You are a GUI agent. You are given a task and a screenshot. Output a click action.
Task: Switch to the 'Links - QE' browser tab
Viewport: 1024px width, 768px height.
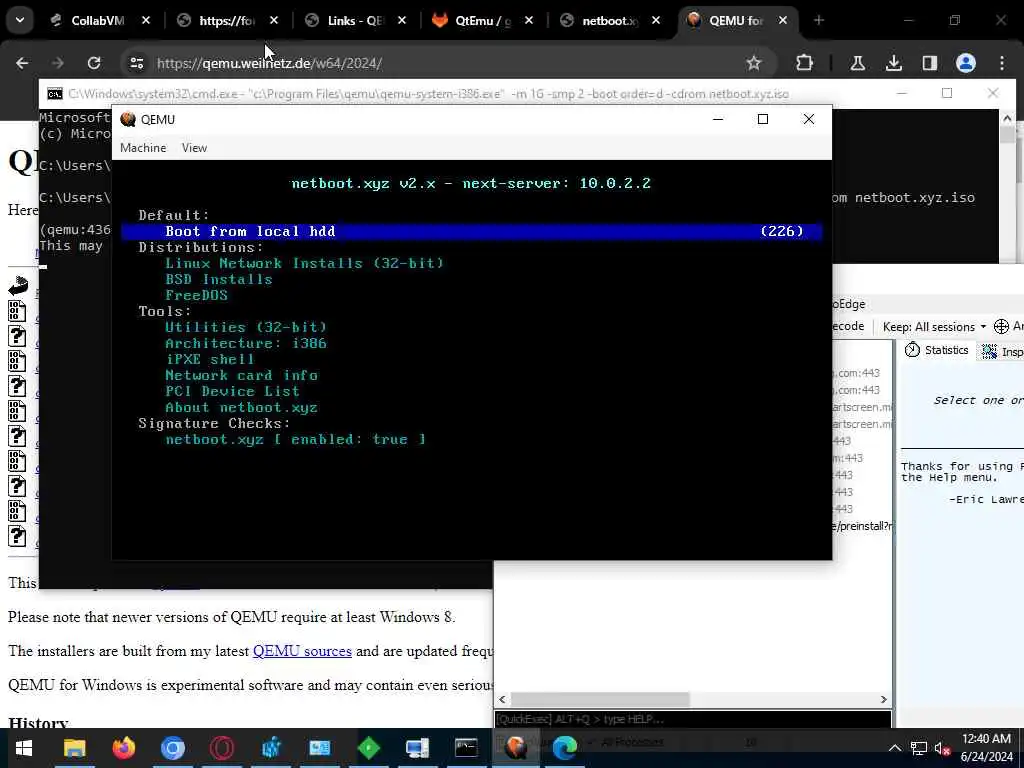coord(355,21)
